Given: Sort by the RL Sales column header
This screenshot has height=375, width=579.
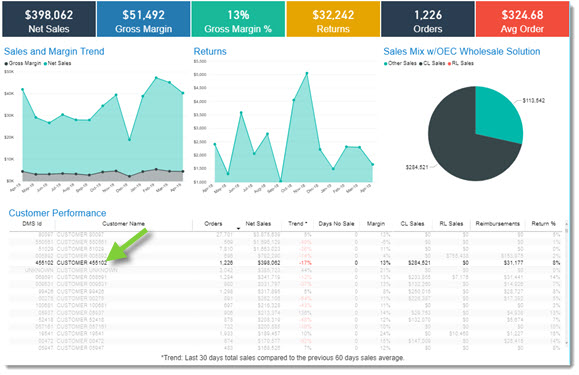Looking at the screenshot, I should point(451,224).
